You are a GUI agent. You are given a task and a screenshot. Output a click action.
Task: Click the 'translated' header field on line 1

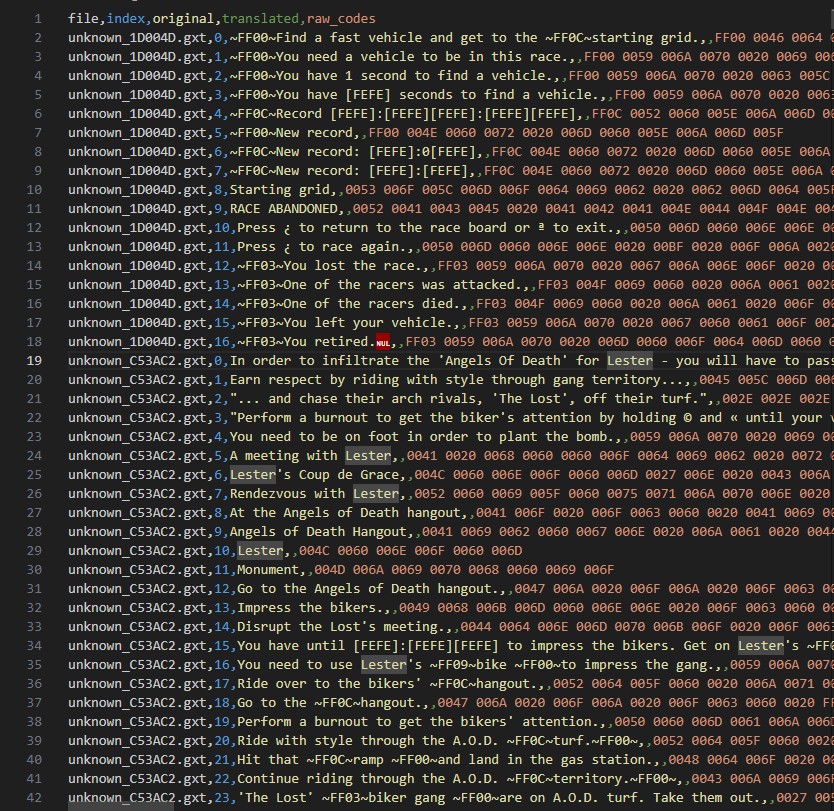coord(260,19)
